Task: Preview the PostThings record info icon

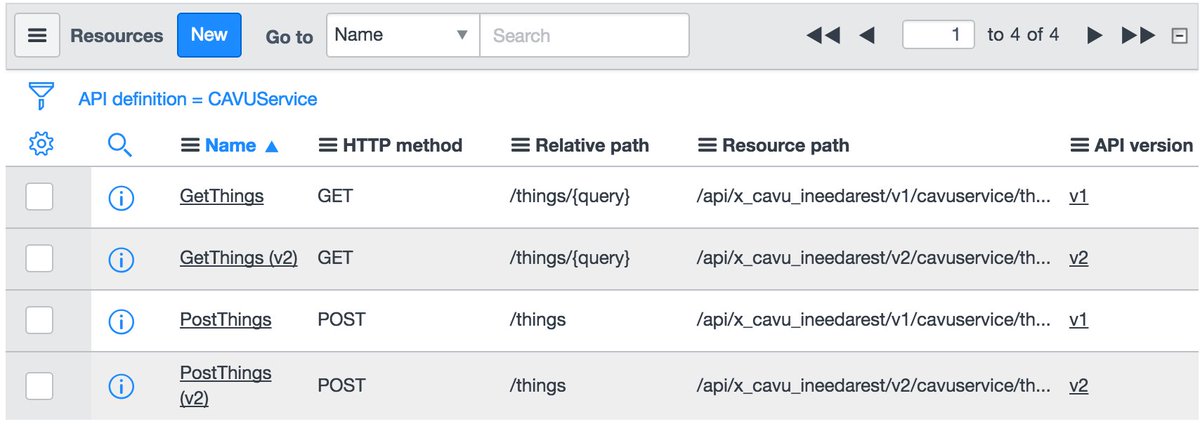Action: pyautogui.click(x=120, y=321)
